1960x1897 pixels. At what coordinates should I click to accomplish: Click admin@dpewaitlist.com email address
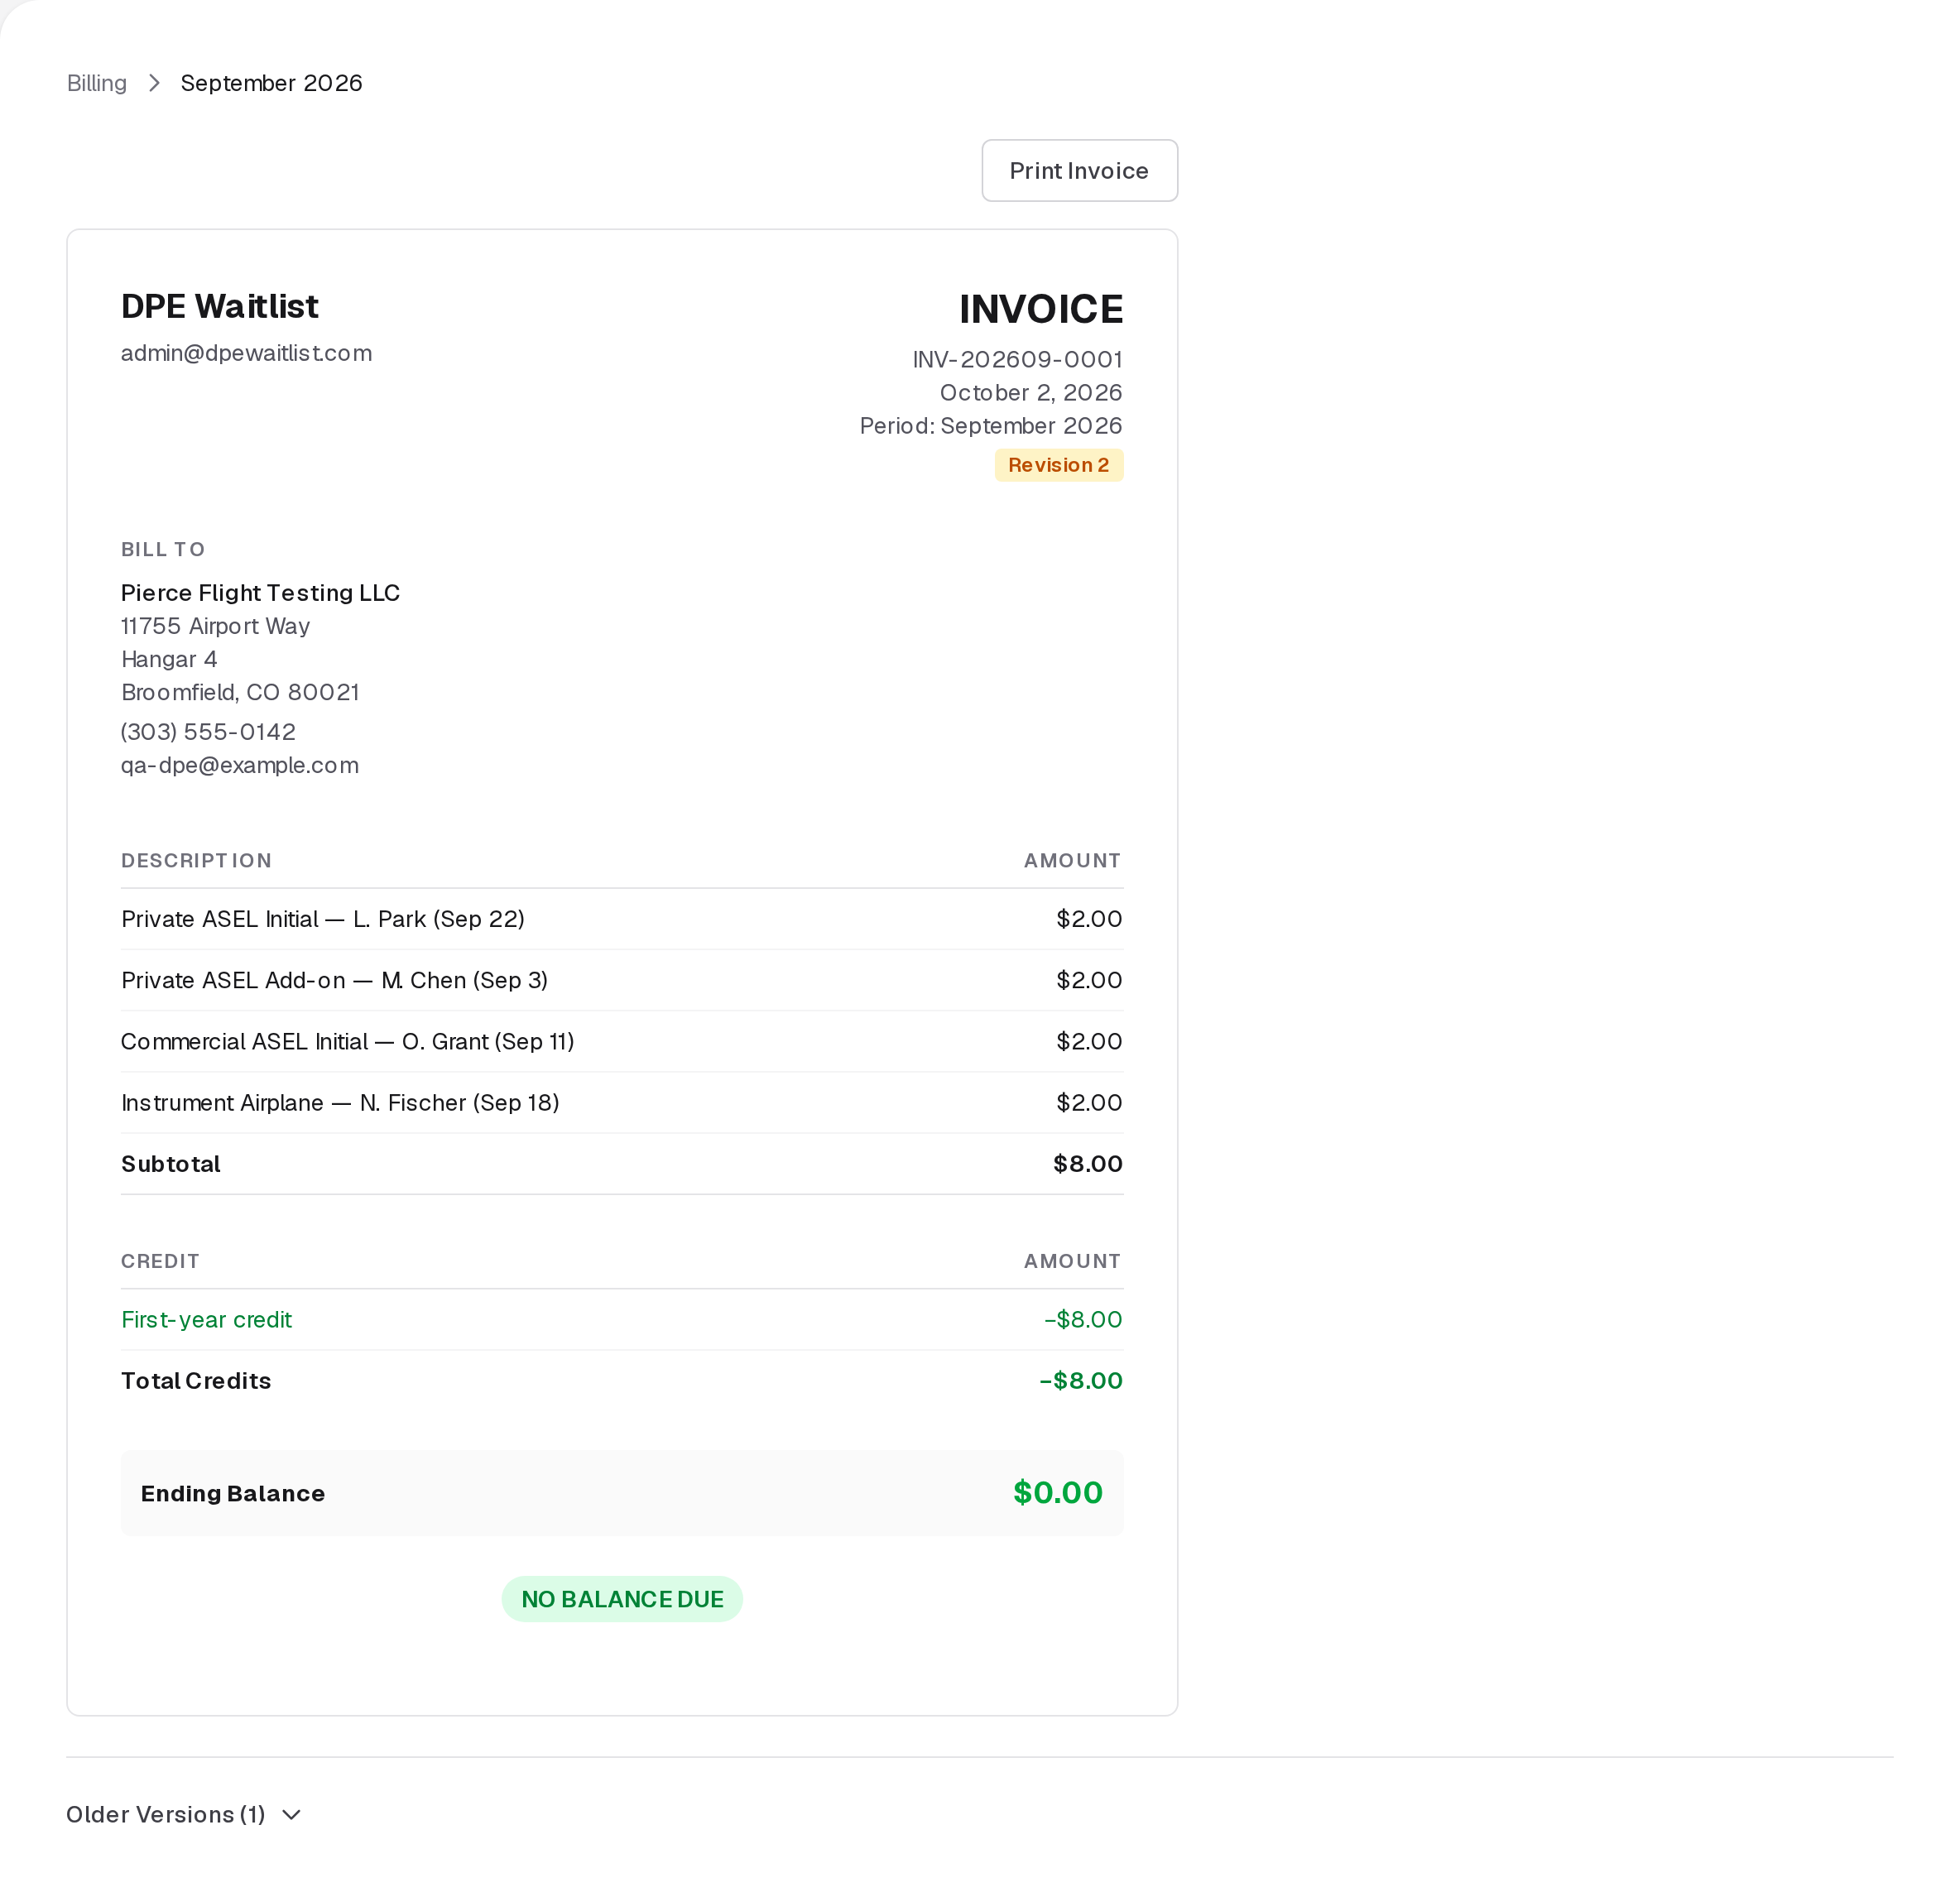246,353
